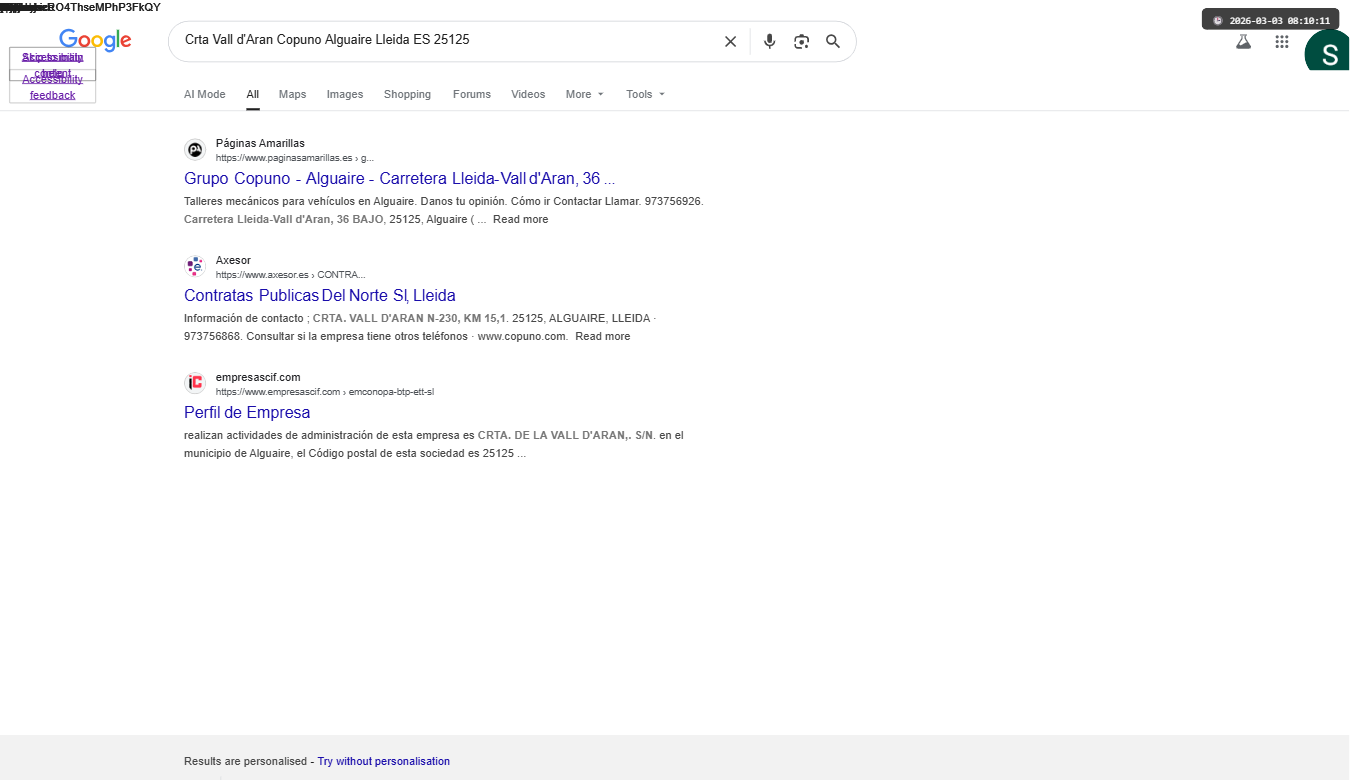Open Perfil de Empresa result
The width and height of the screenshot is (1367, 780).
pos(247,412)
